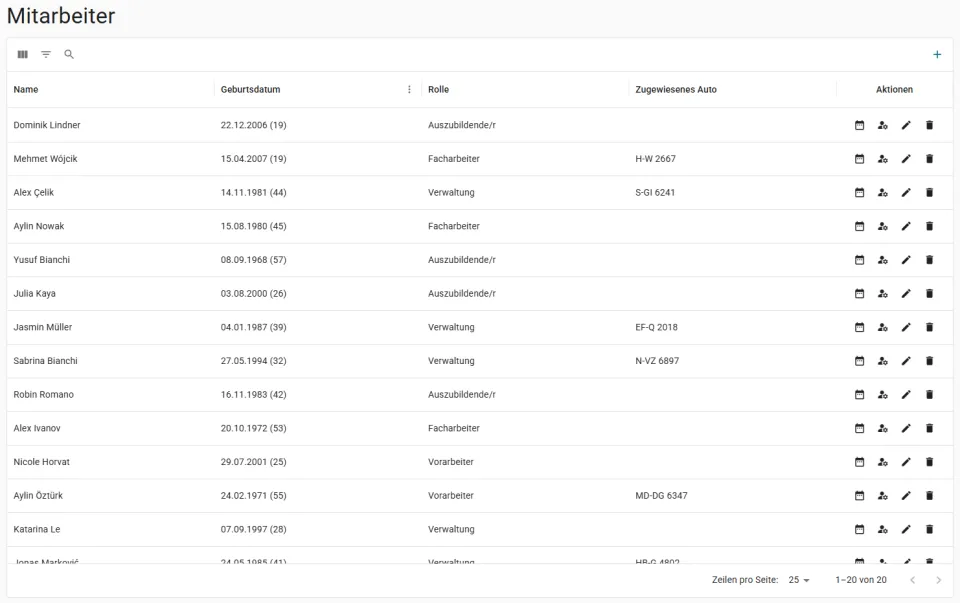The width and height of the screenshot is (960, 603).
Task: Open user settings icon for Aylin Nowak
Action: click(x=883, y=226)
